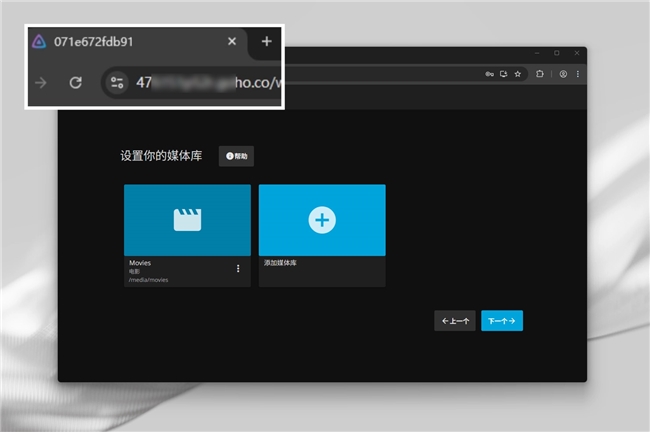Select the 071e672fdb91 browser tab
Screen dimensions: 650x432
[x=138, y=41]
